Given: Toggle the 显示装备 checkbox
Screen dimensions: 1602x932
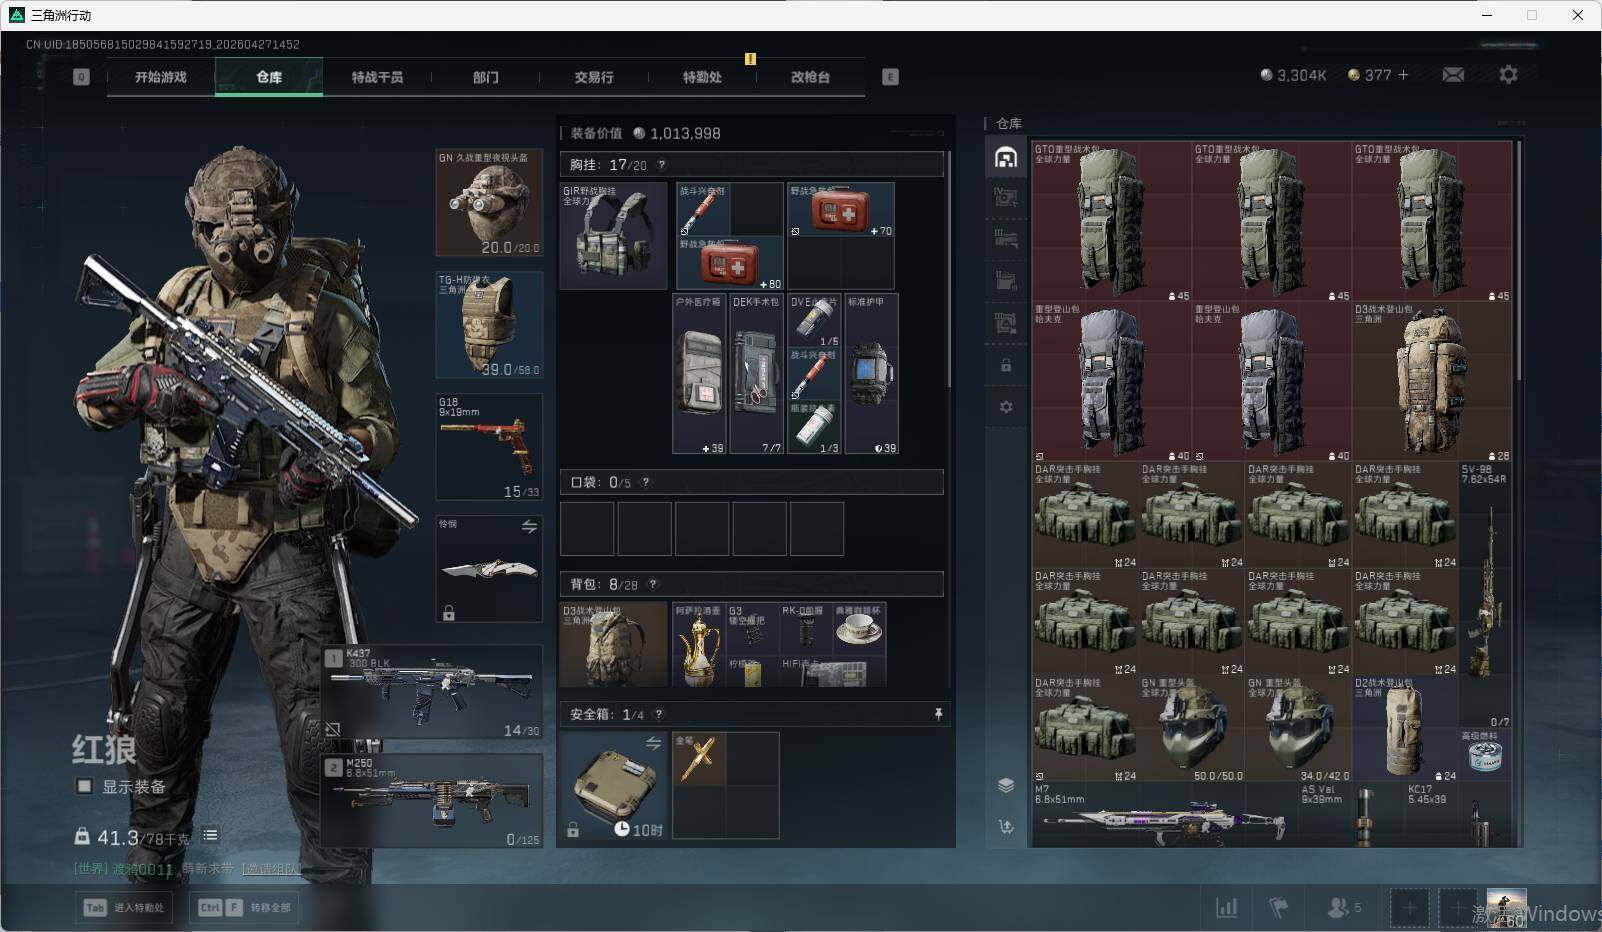Looking at the screenshot, I should tap(85, 786).
